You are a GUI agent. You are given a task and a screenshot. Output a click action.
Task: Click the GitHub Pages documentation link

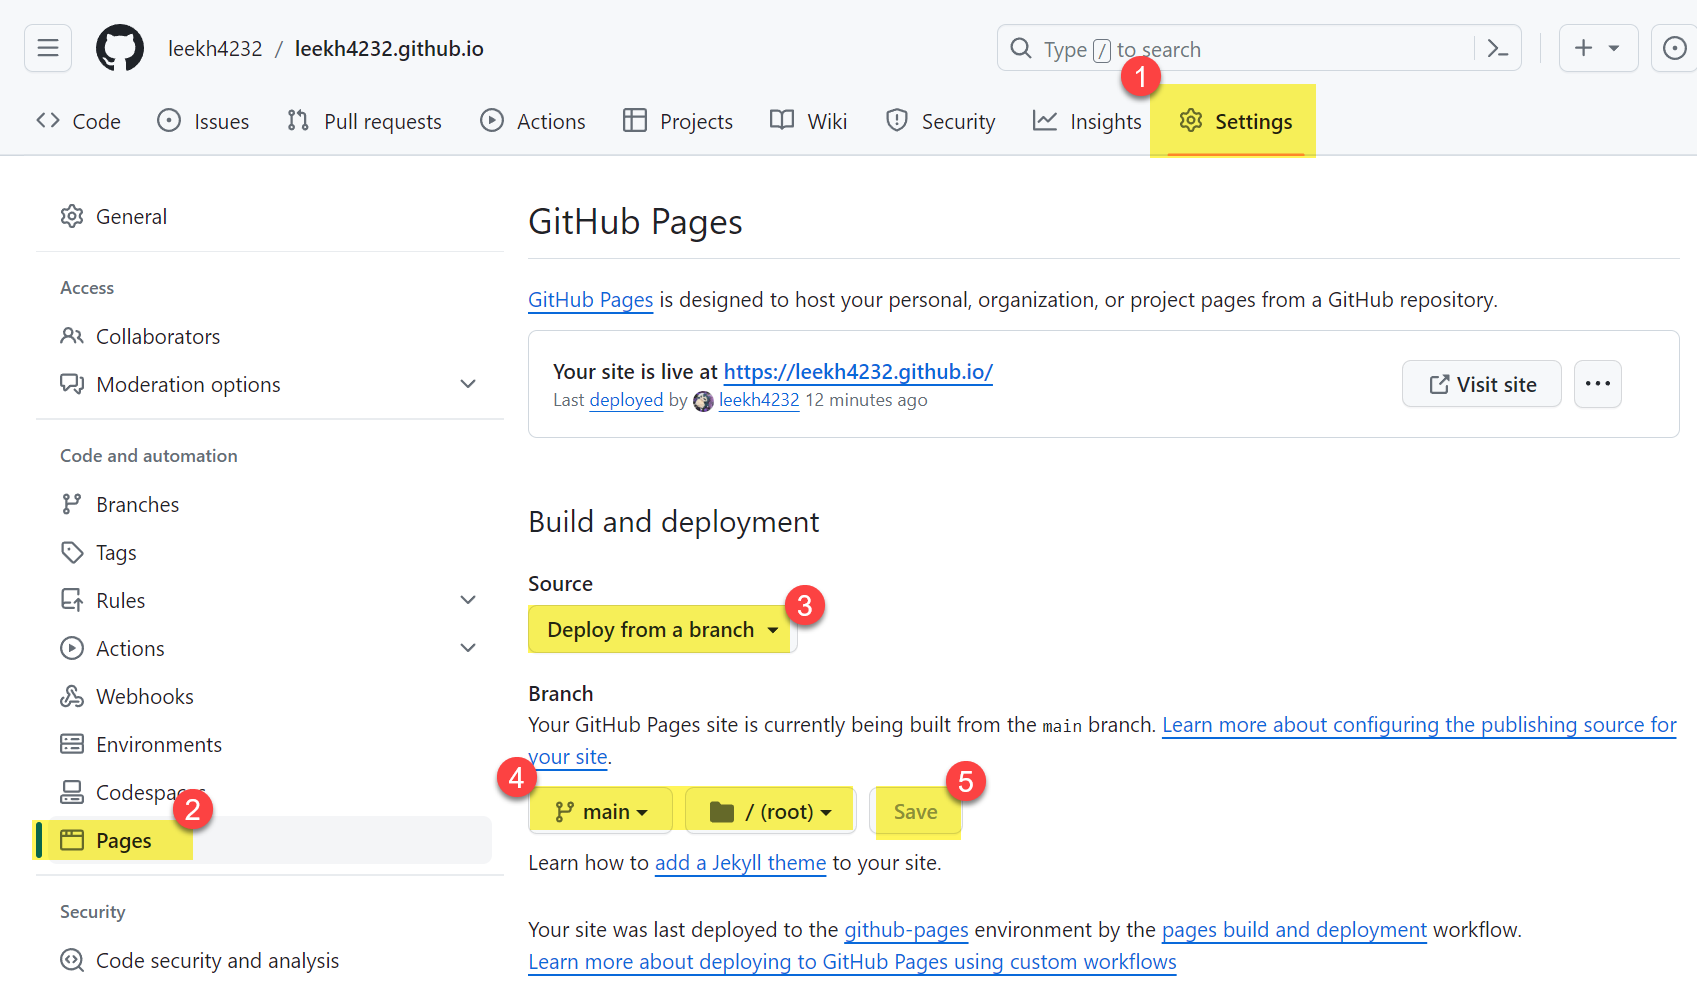point(591,300)
